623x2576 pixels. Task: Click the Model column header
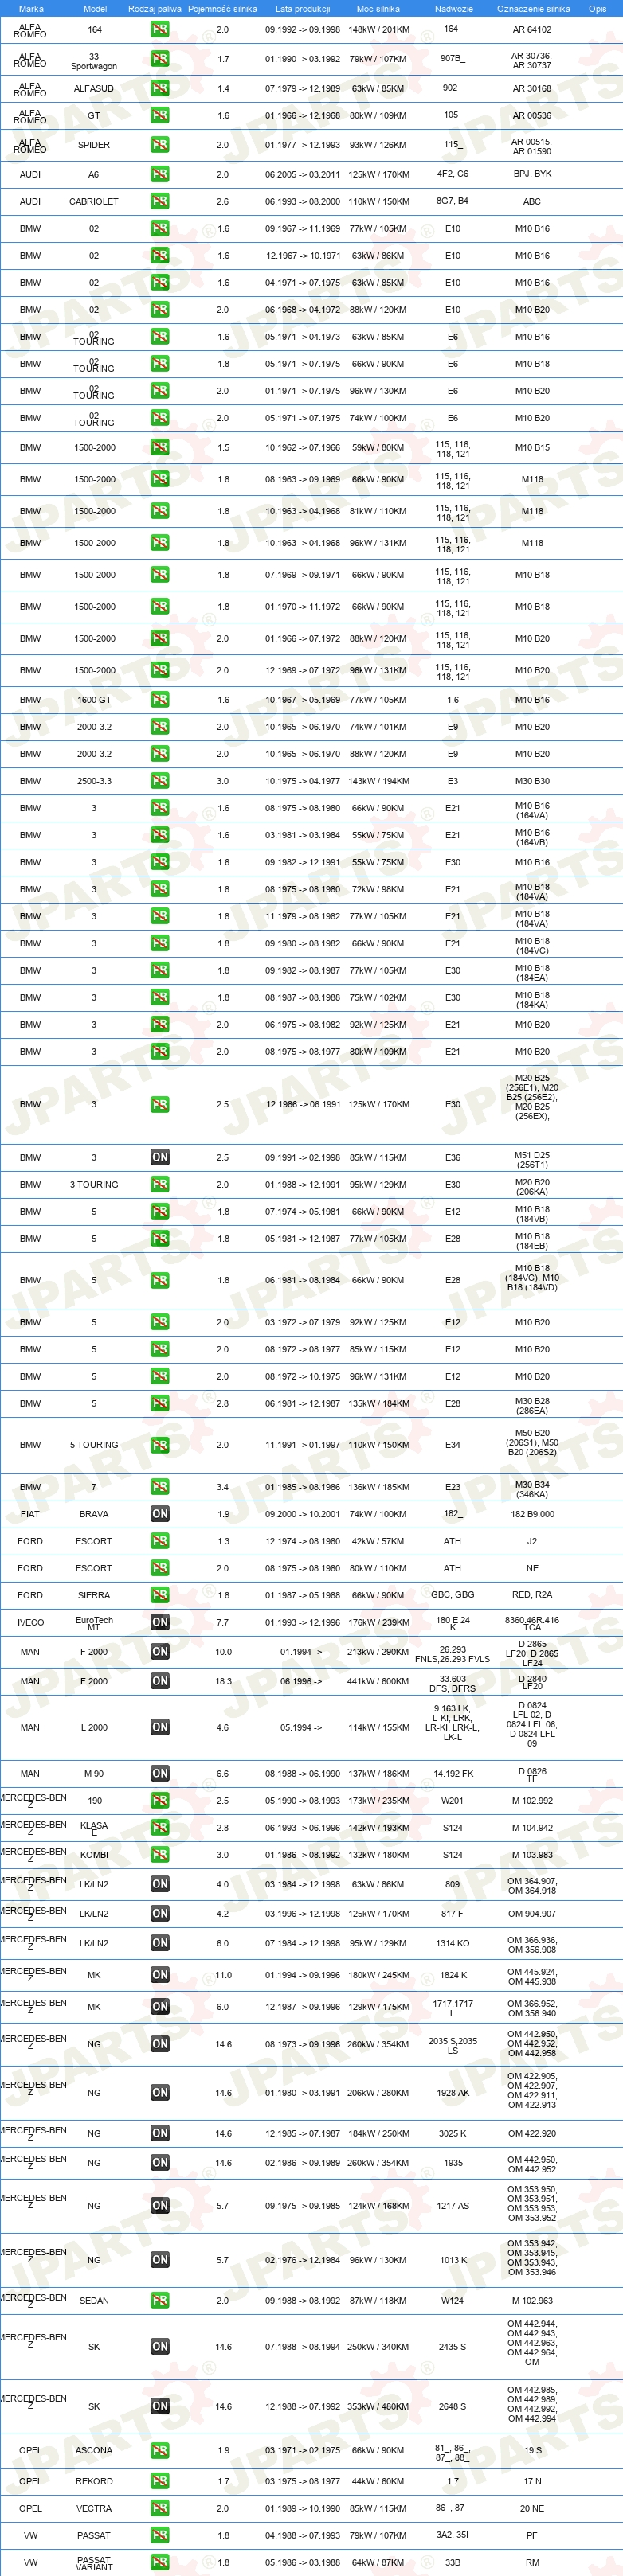coord(94,8)
